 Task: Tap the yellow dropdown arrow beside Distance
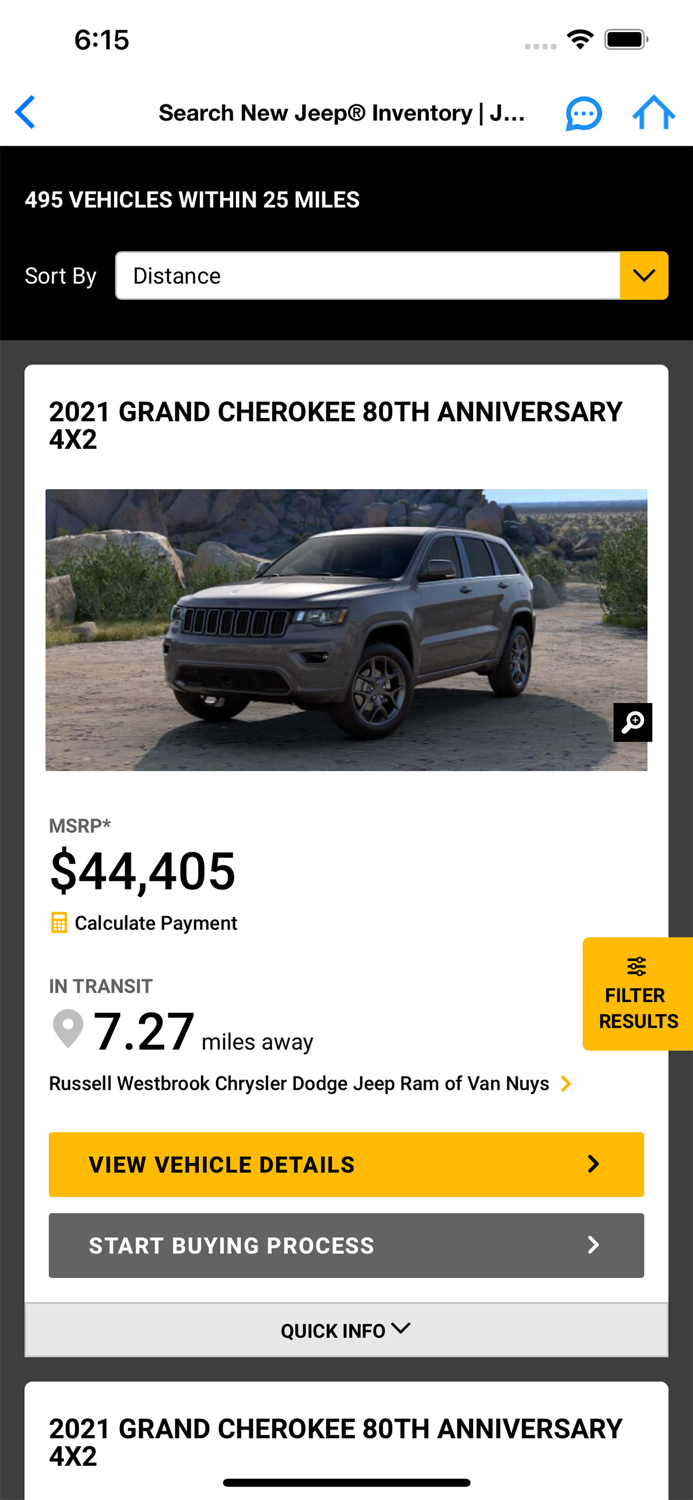(643, 276)
